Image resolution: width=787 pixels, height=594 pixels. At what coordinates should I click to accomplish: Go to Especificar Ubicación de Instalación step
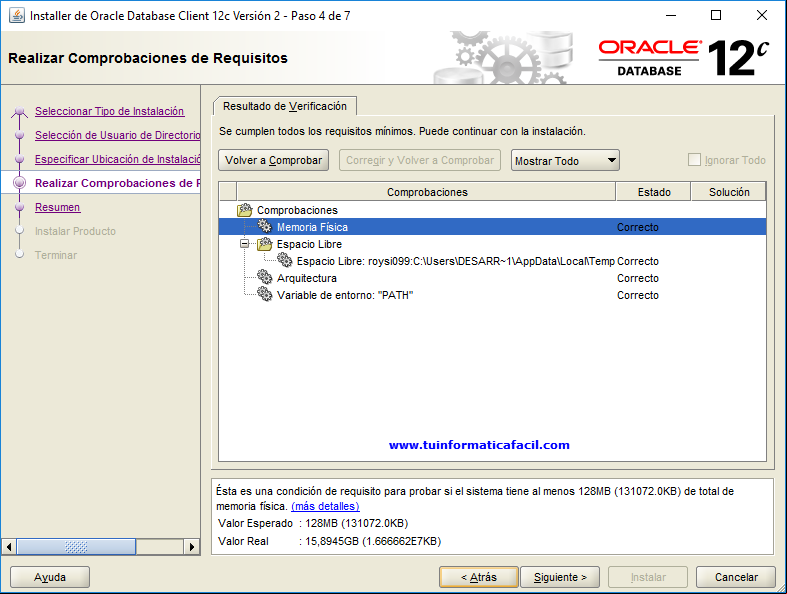(117, 159)
